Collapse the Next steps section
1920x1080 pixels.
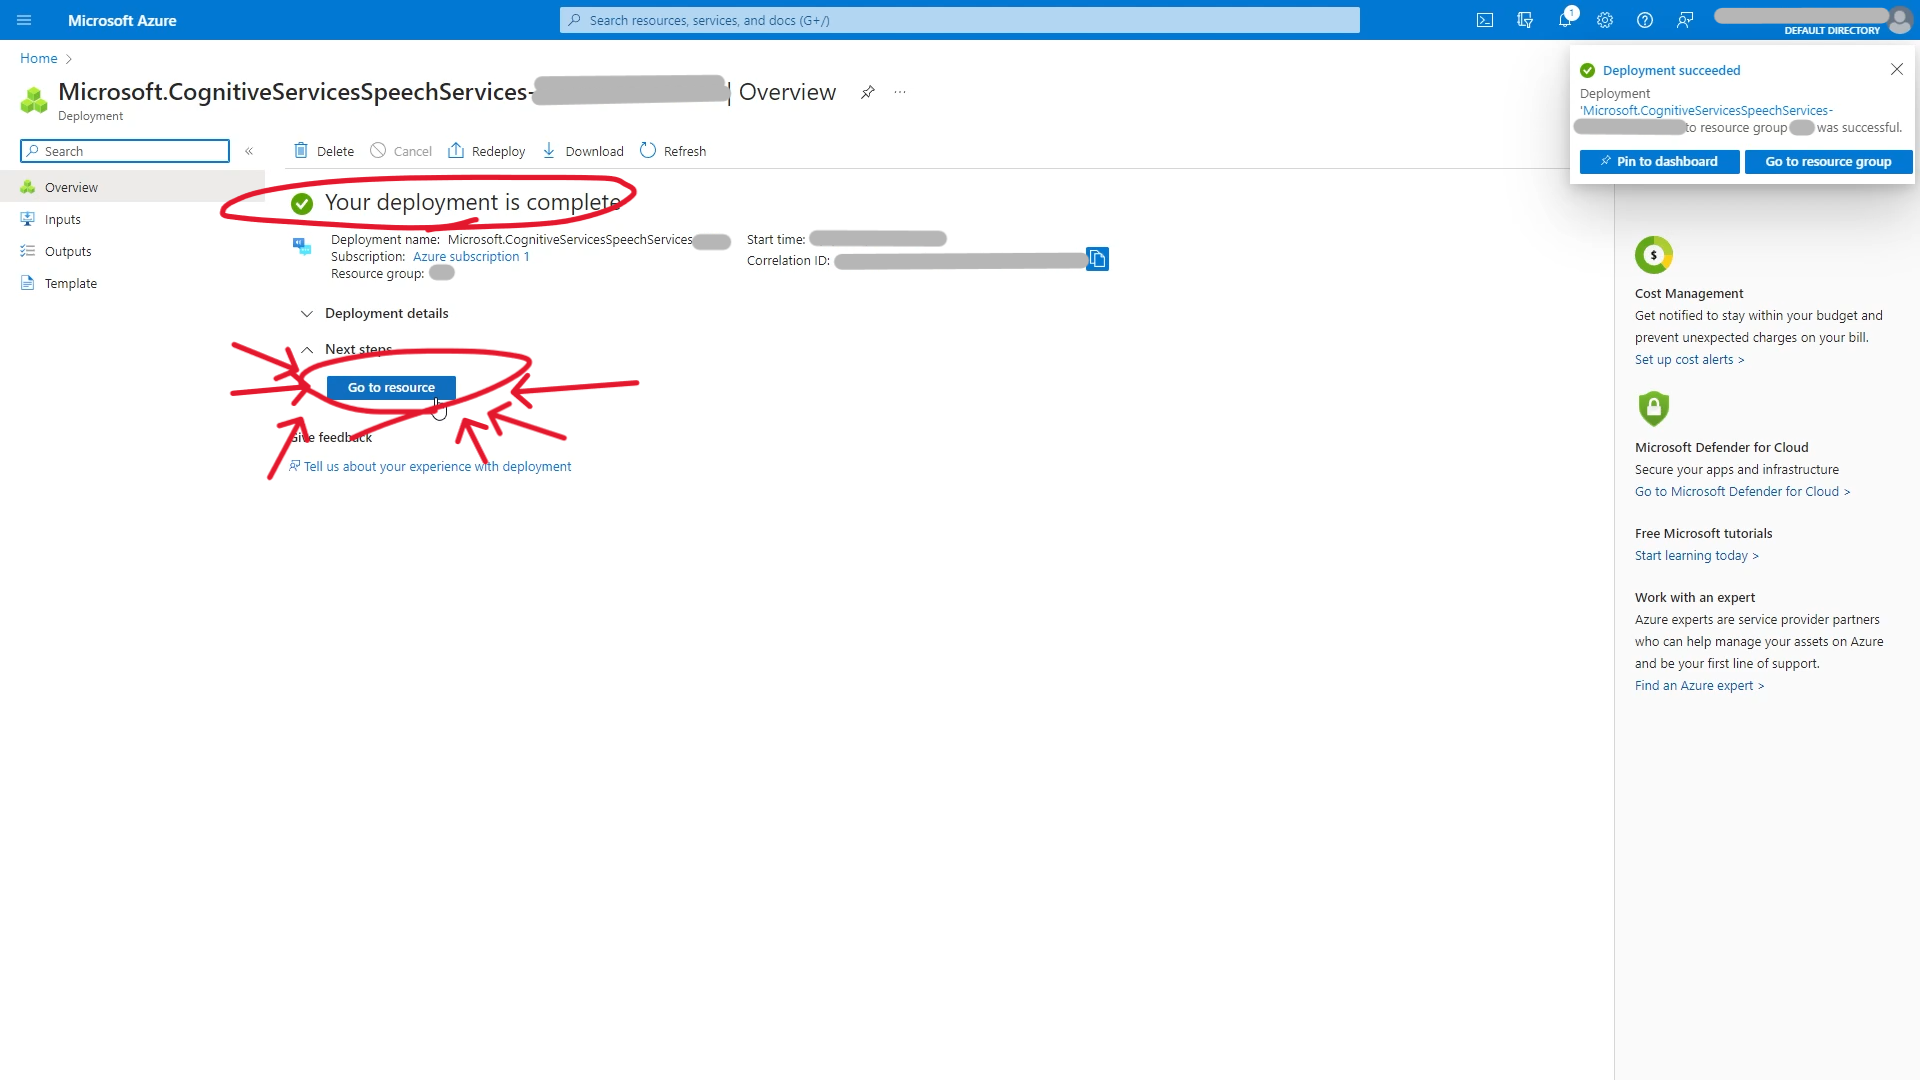point(307,350)
